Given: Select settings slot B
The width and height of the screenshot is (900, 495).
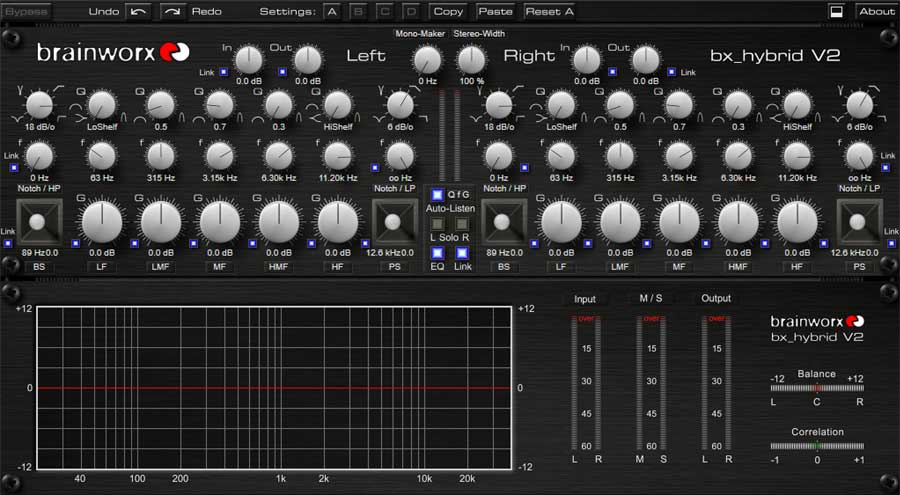Looking at the screenshot, I should point(358,11).
